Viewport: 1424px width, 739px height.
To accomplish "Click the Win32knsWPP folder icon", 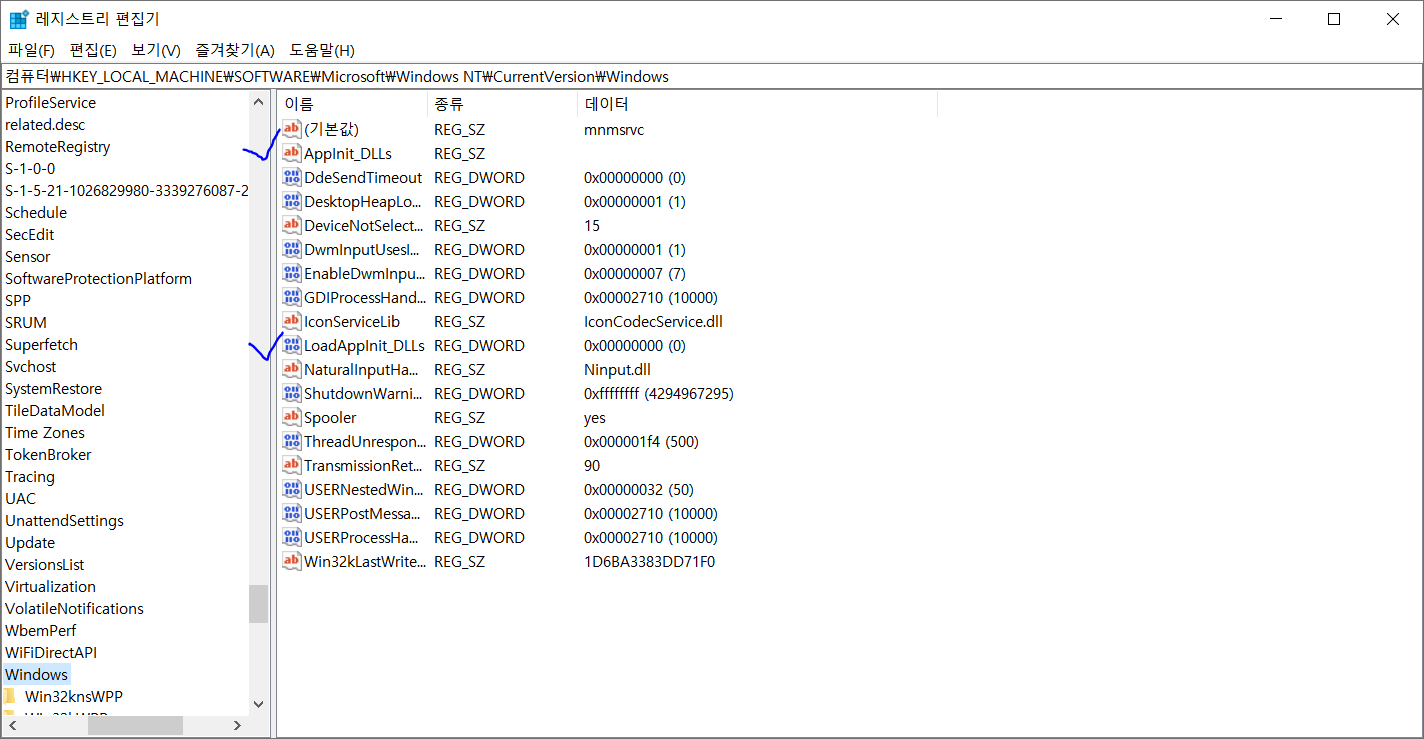I will tap(10, 696).
